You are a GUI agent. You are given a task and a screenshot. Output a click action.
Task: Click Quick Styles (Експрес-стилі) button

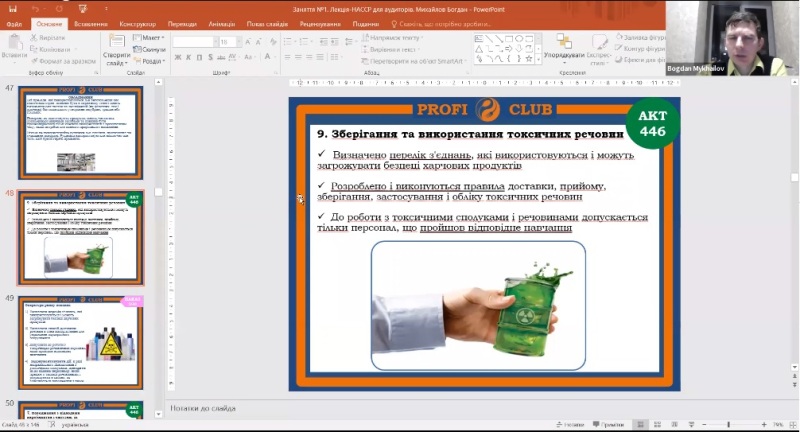598,48
